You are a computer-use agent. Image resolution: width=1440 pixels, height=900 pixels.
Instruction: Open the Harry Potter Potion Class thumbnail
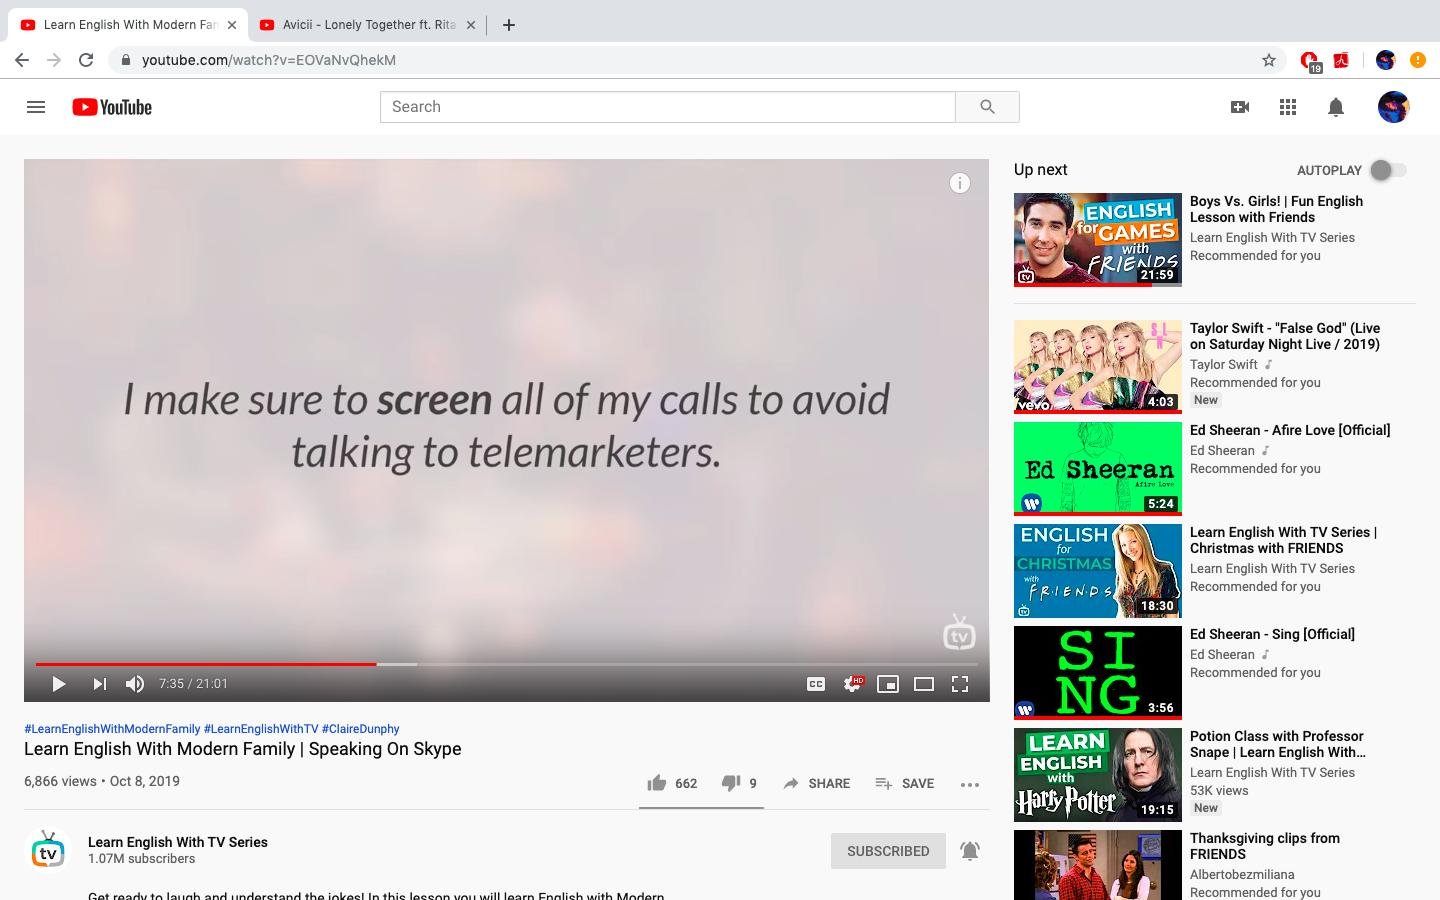[x=1098, y=775]
